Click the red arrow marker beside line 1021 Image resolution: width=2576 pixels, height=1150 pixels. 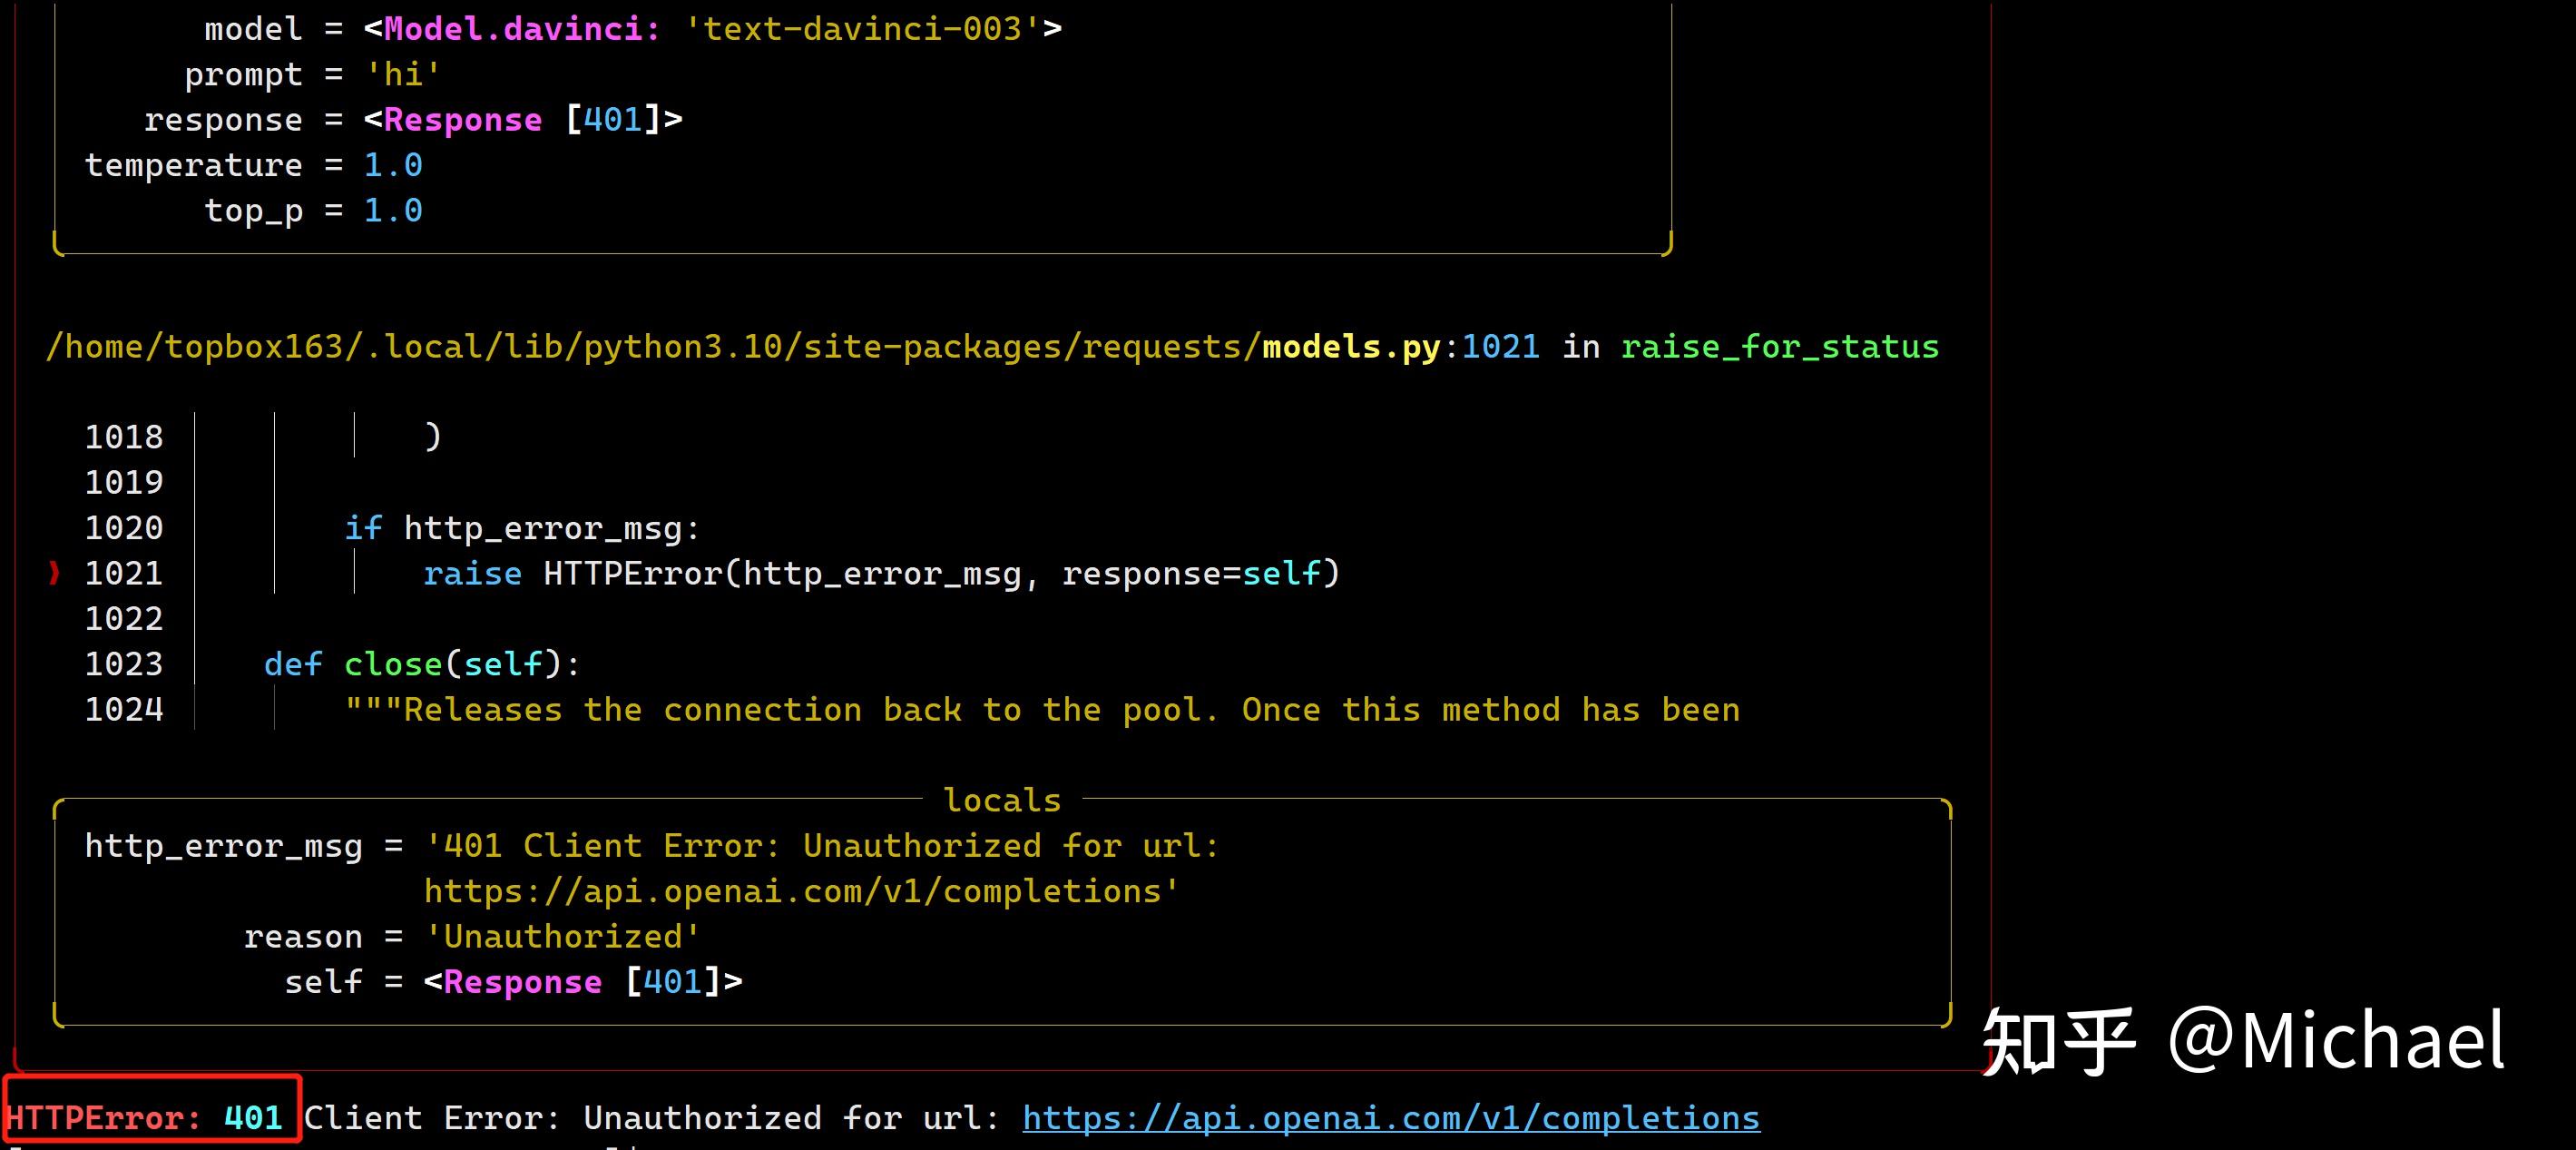[54, 573]
